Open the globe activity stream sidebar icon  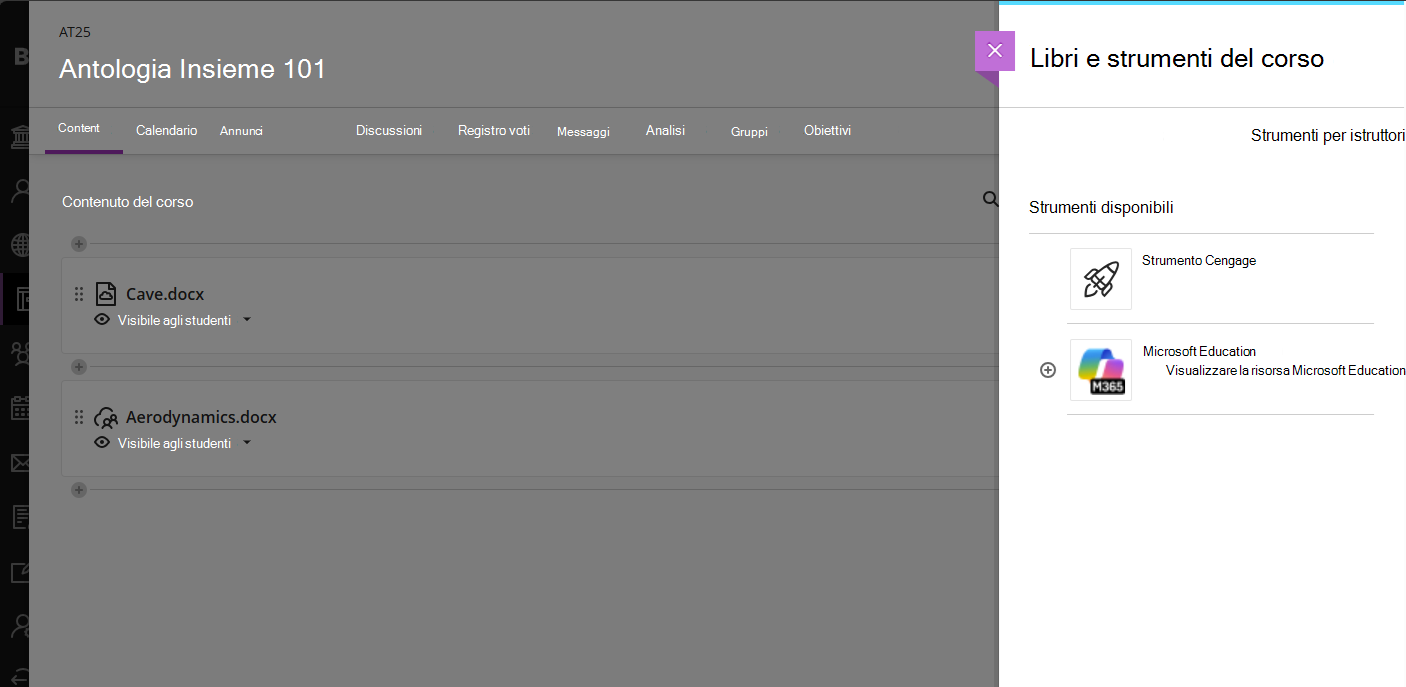click(21, 245)
